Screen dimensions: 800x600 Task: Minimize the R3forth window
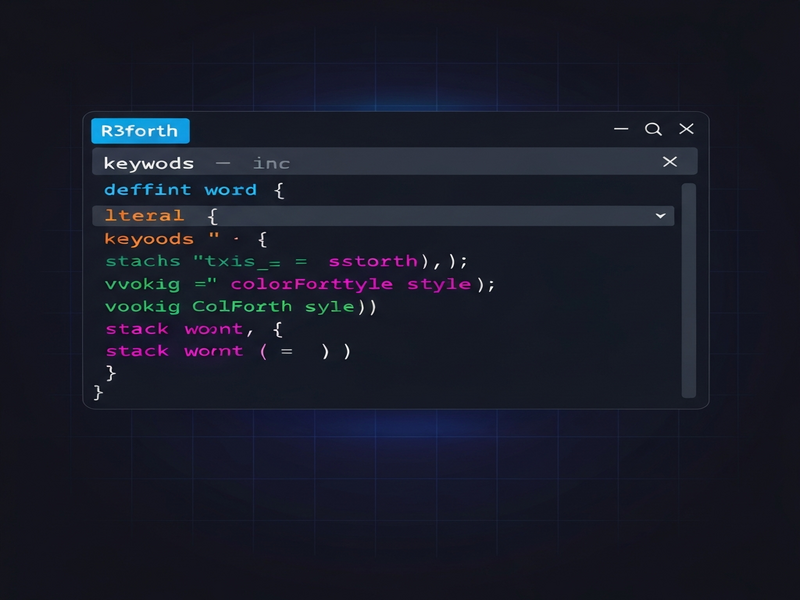621,129
